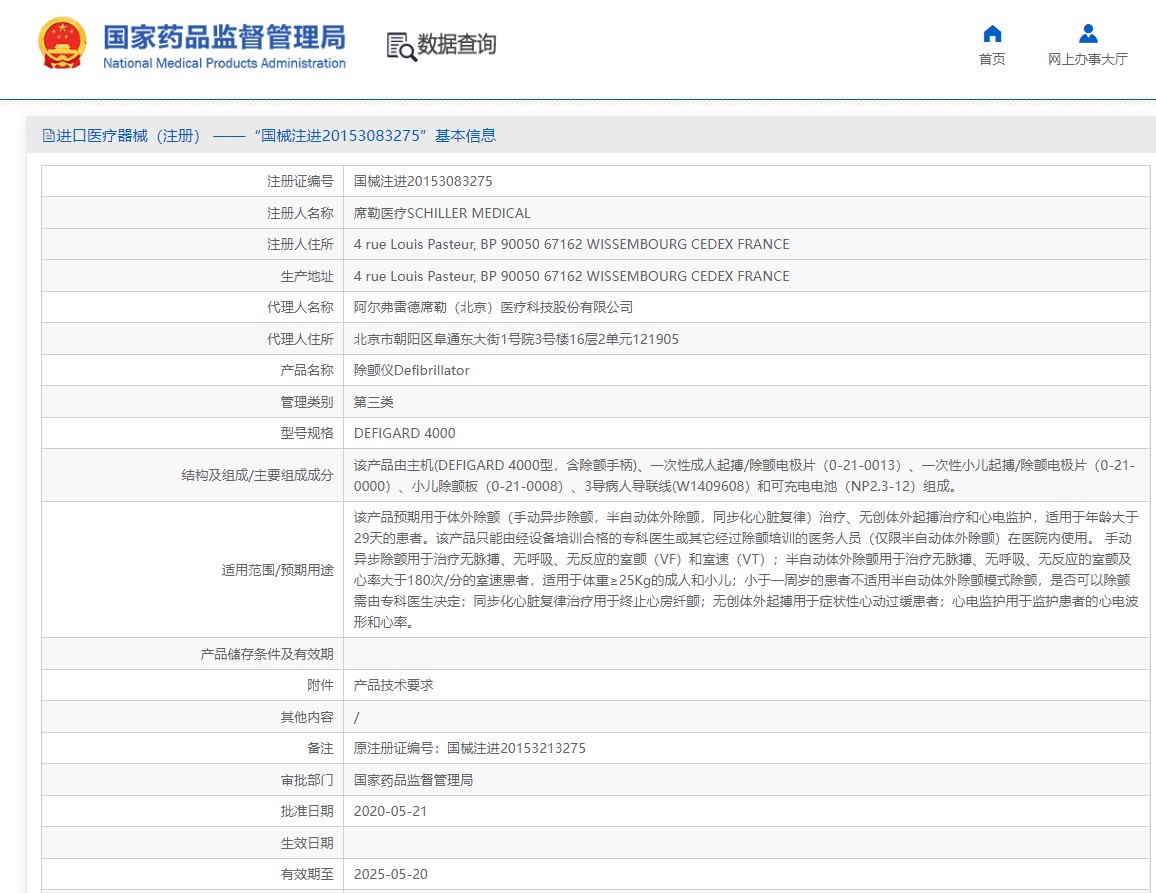Click the 批准日期 row label
Viewport: 1156px width, 893px height.
tap(307, 811)
